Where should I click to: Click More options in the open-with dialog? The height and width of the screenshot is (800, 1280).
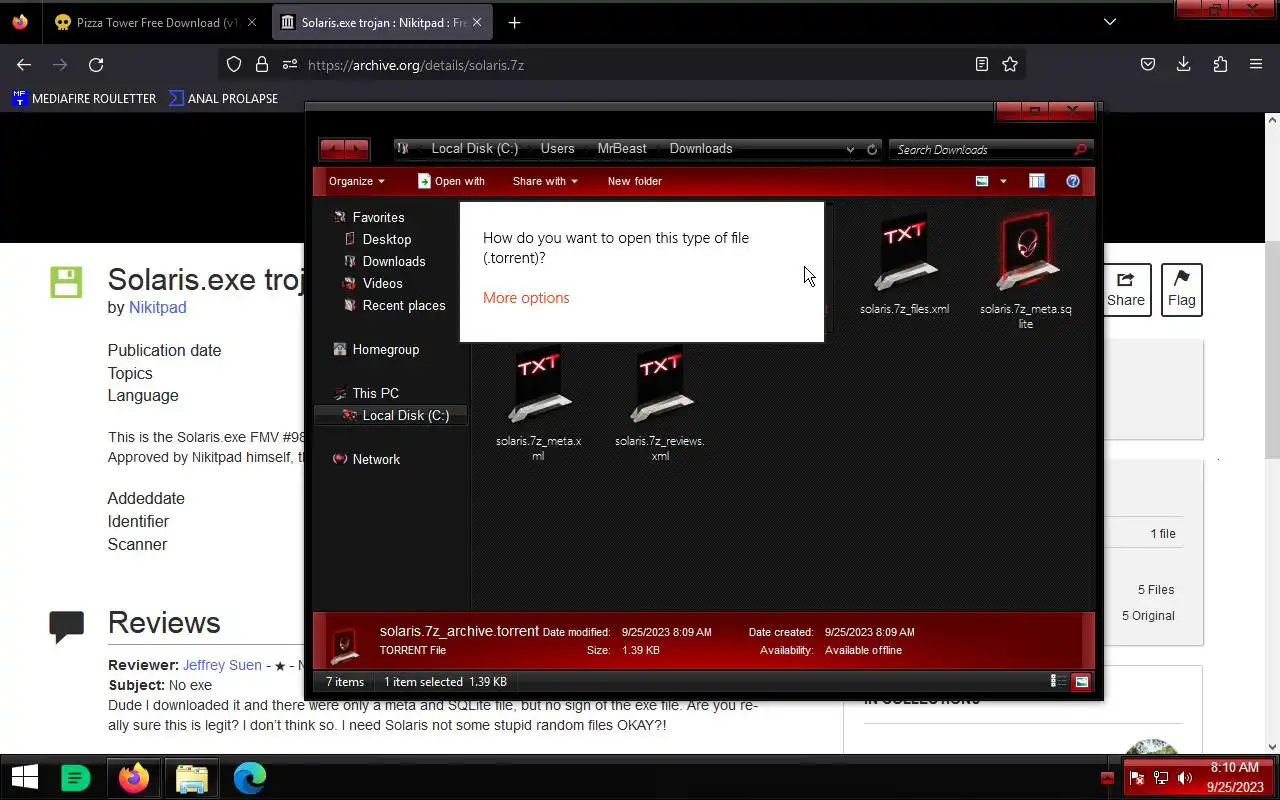pos(526,298)
